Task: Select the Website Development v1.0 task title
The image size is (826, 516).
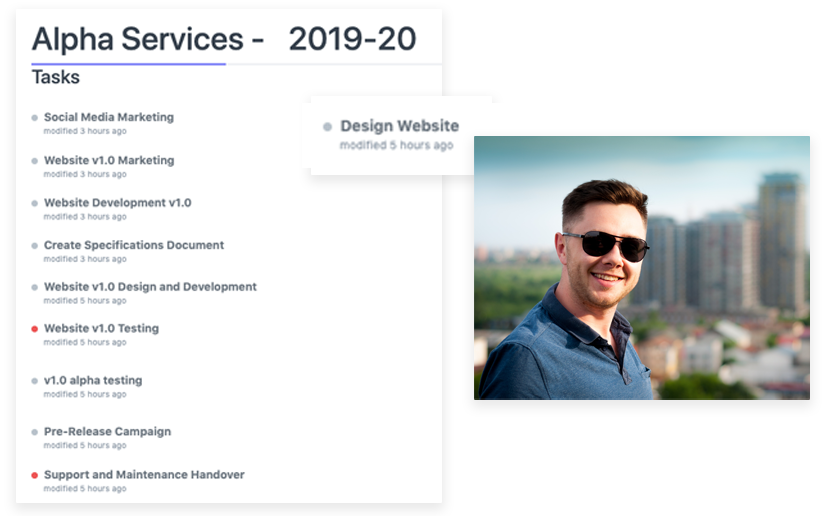Action: pos(117,203)
